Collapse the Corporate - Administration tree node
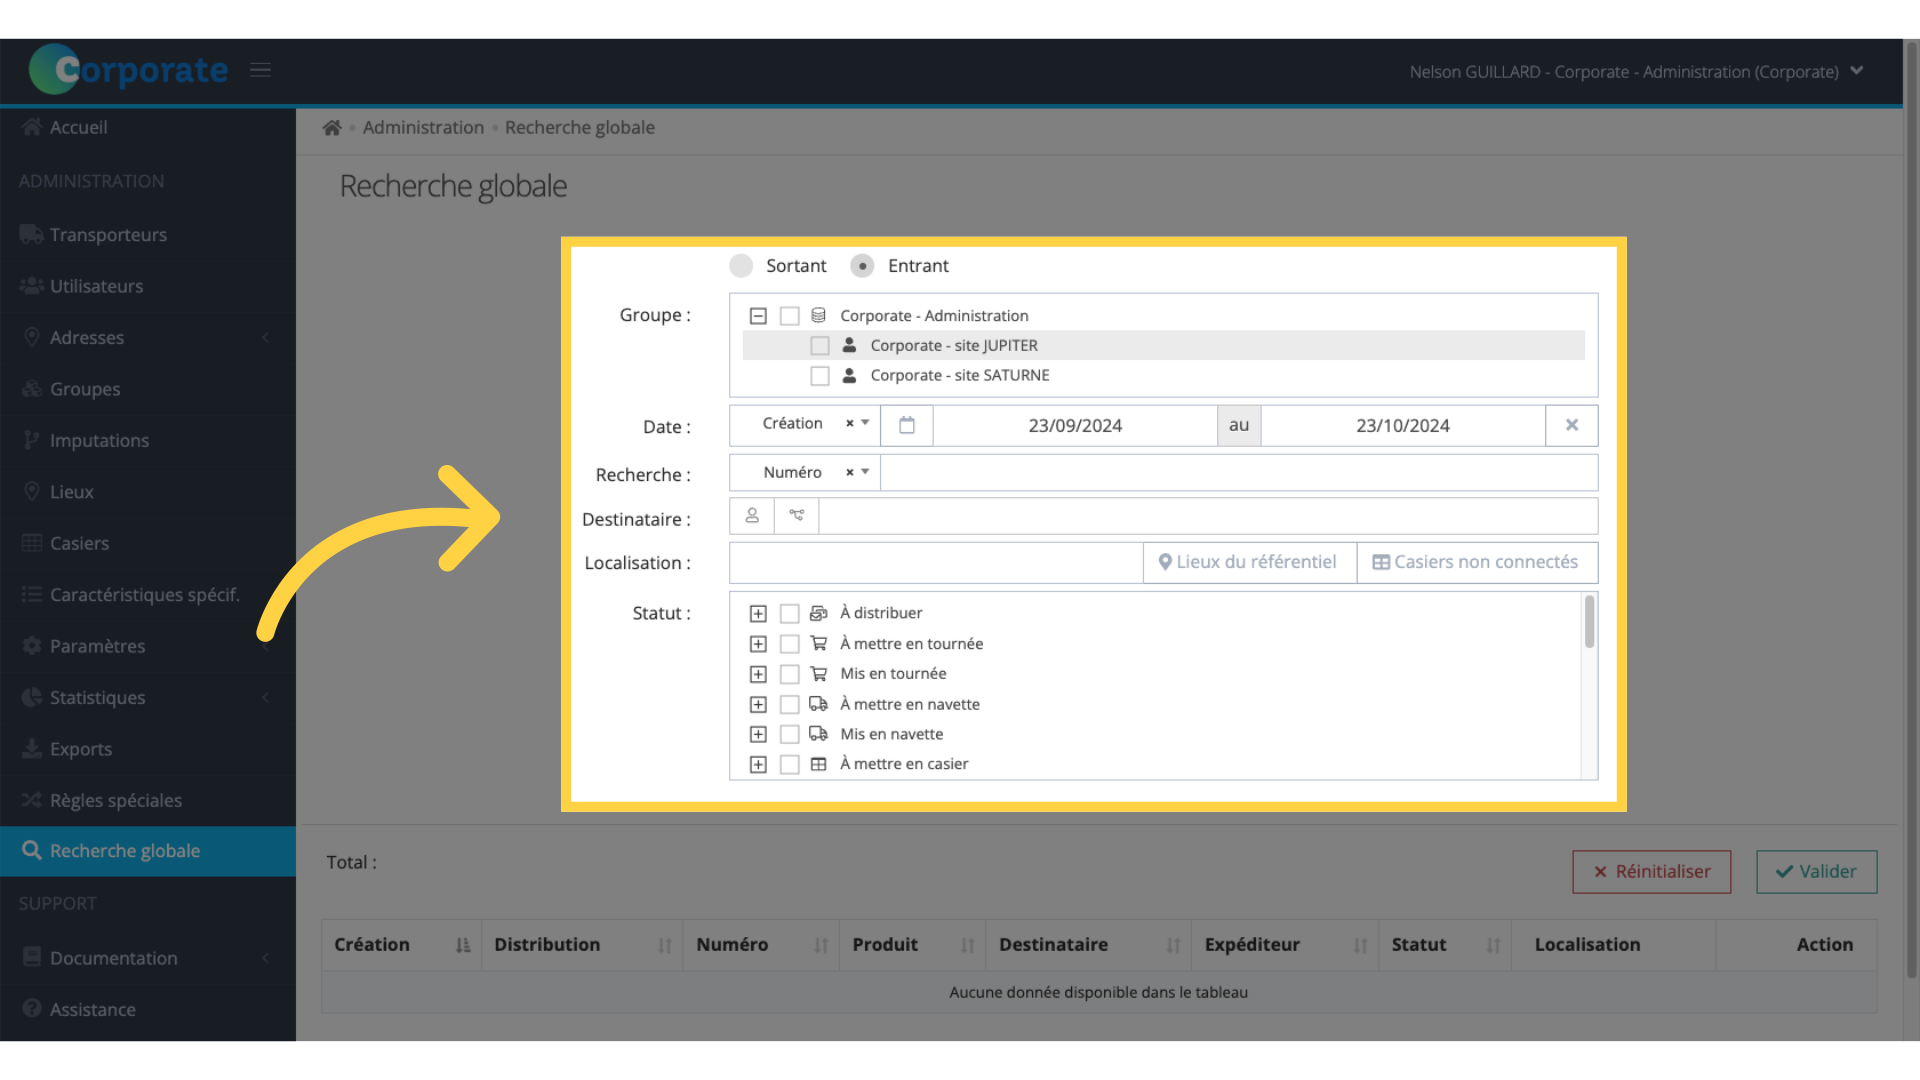Image resolution: width=1920 pixels, height=1080 pixels. pos(758,316)
